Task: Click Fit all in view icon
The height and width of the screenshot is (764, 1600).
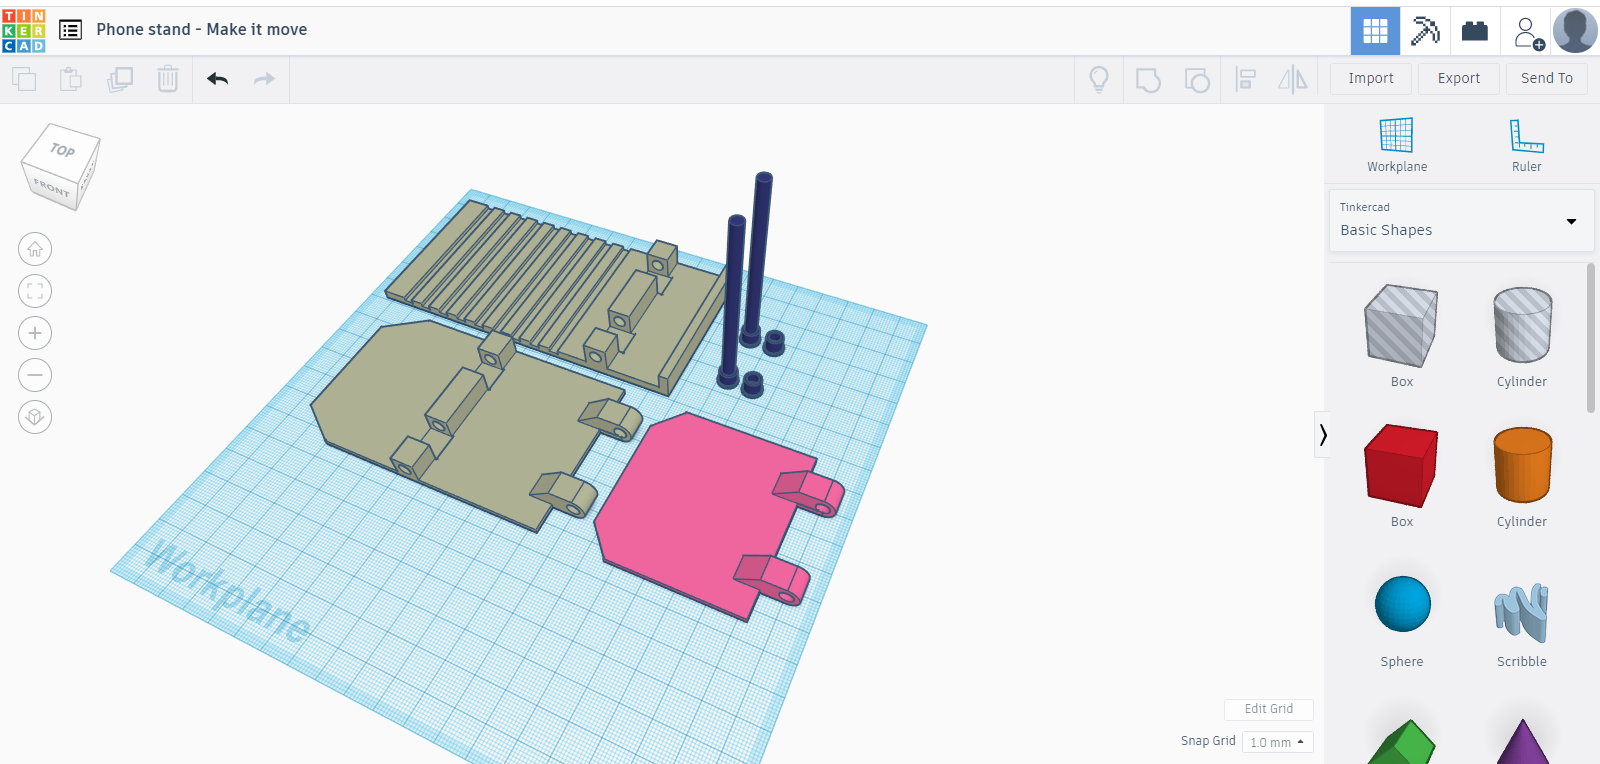Action: (x=35, y=291)
